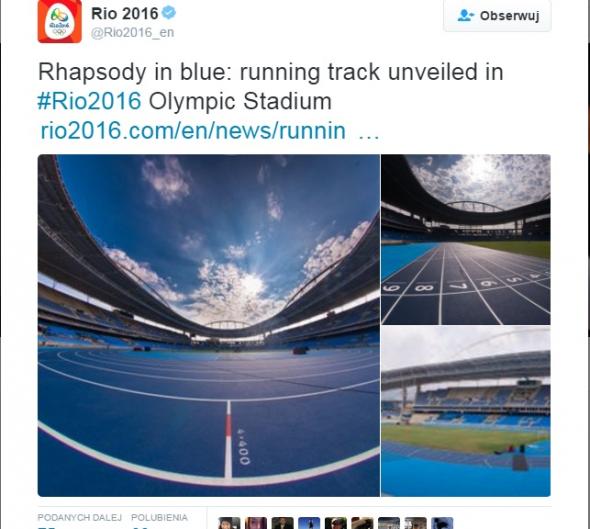Viewport: 590px width, 529px height.
Task: Open the large stadium sky photo
Action: point(209,325)
